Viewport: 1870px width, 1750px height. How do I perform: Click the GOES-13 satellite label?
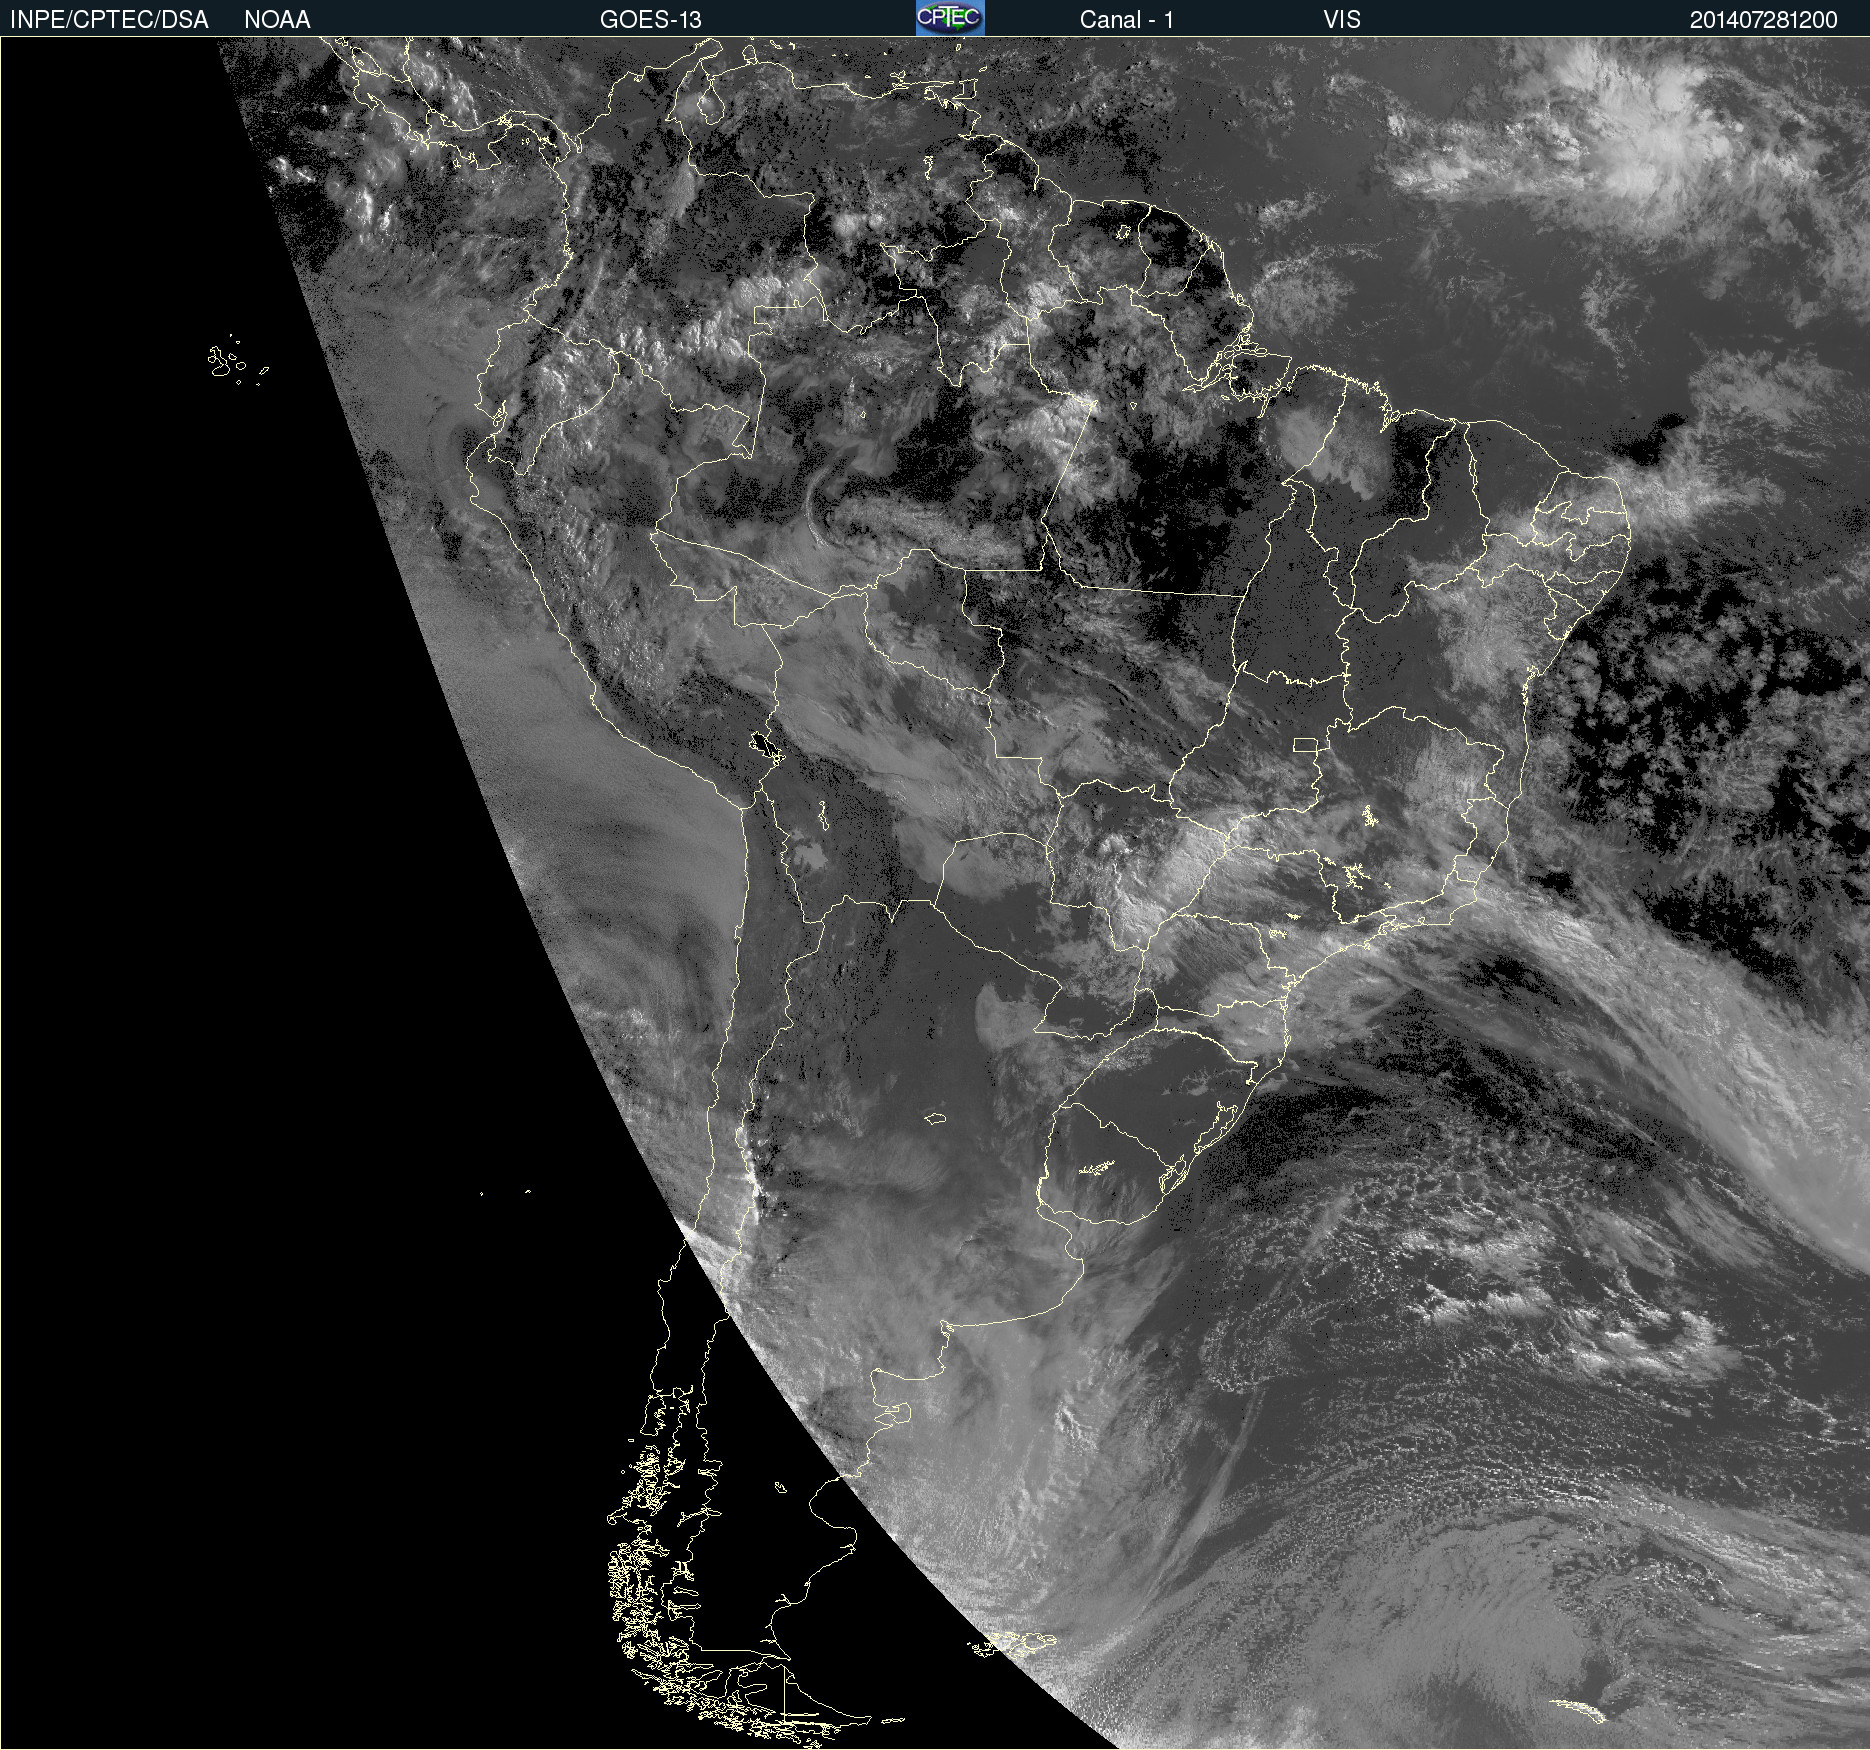tap(651, 20)
